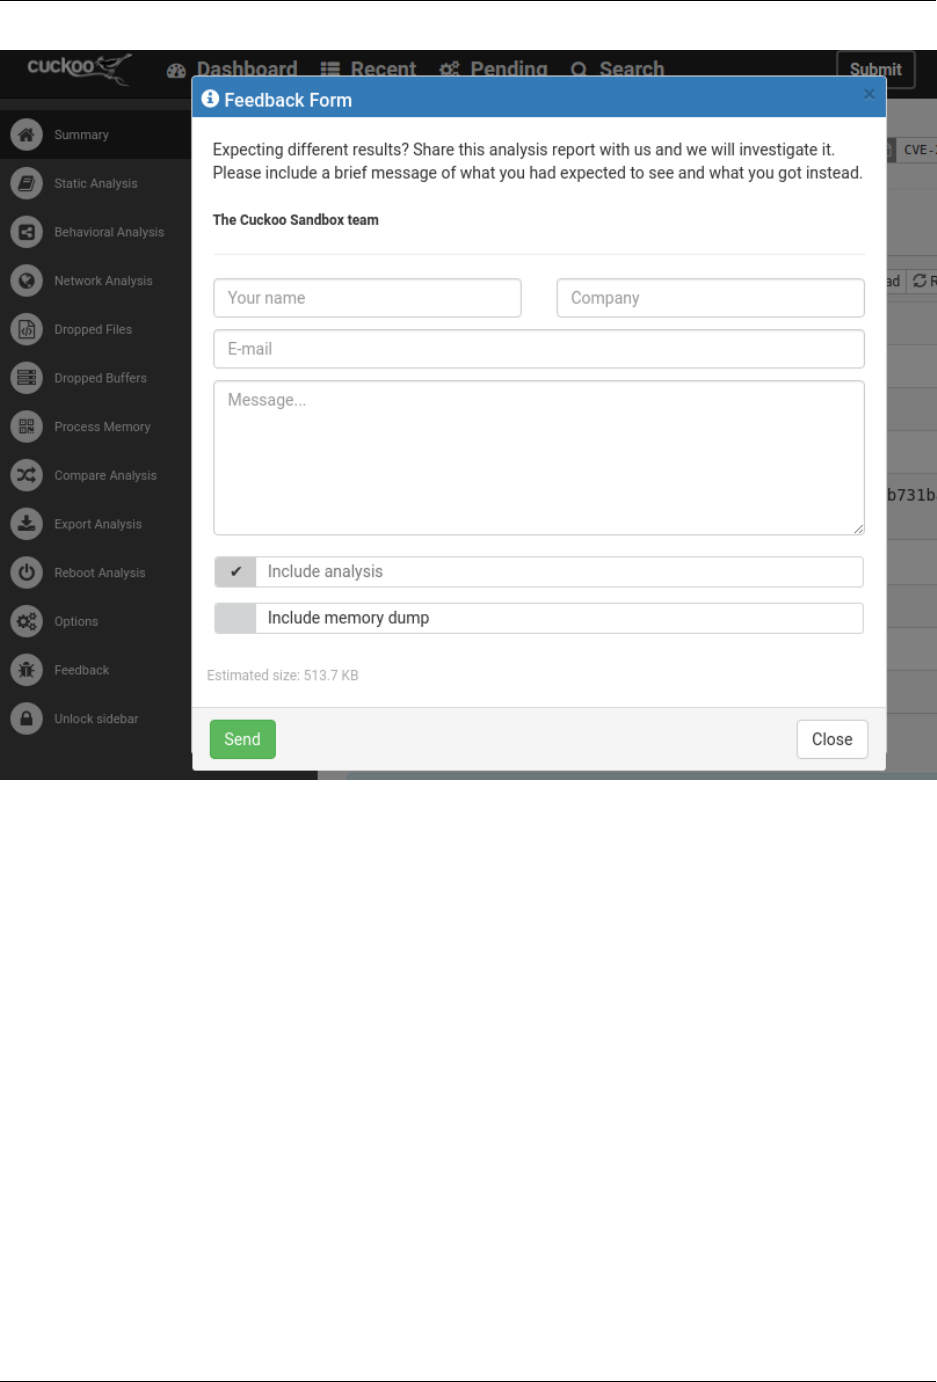
Task: Click the Compare Analysis shuffle icon
Action: pos(27,475)
